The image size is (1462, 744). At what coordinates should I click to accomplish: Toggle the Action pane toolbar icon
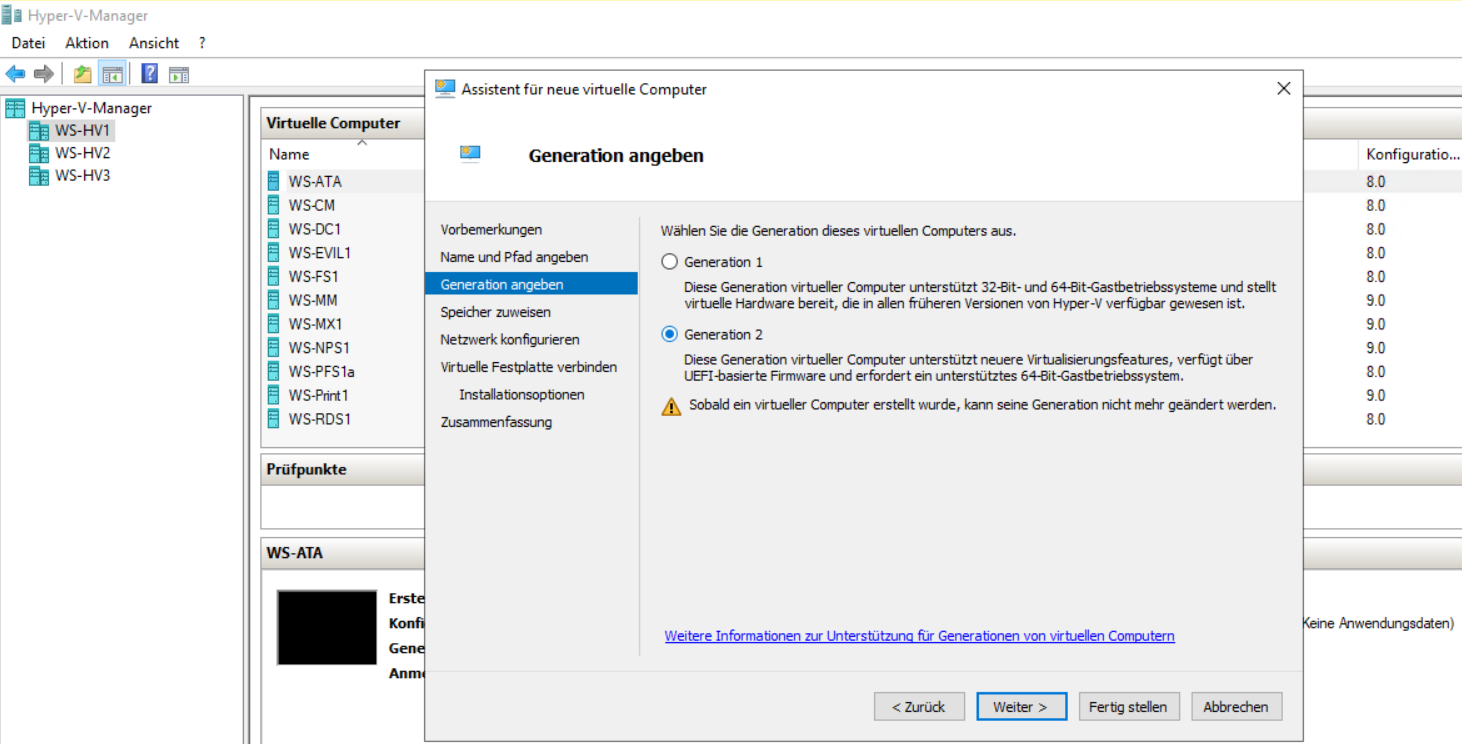(x=179, y=74)
